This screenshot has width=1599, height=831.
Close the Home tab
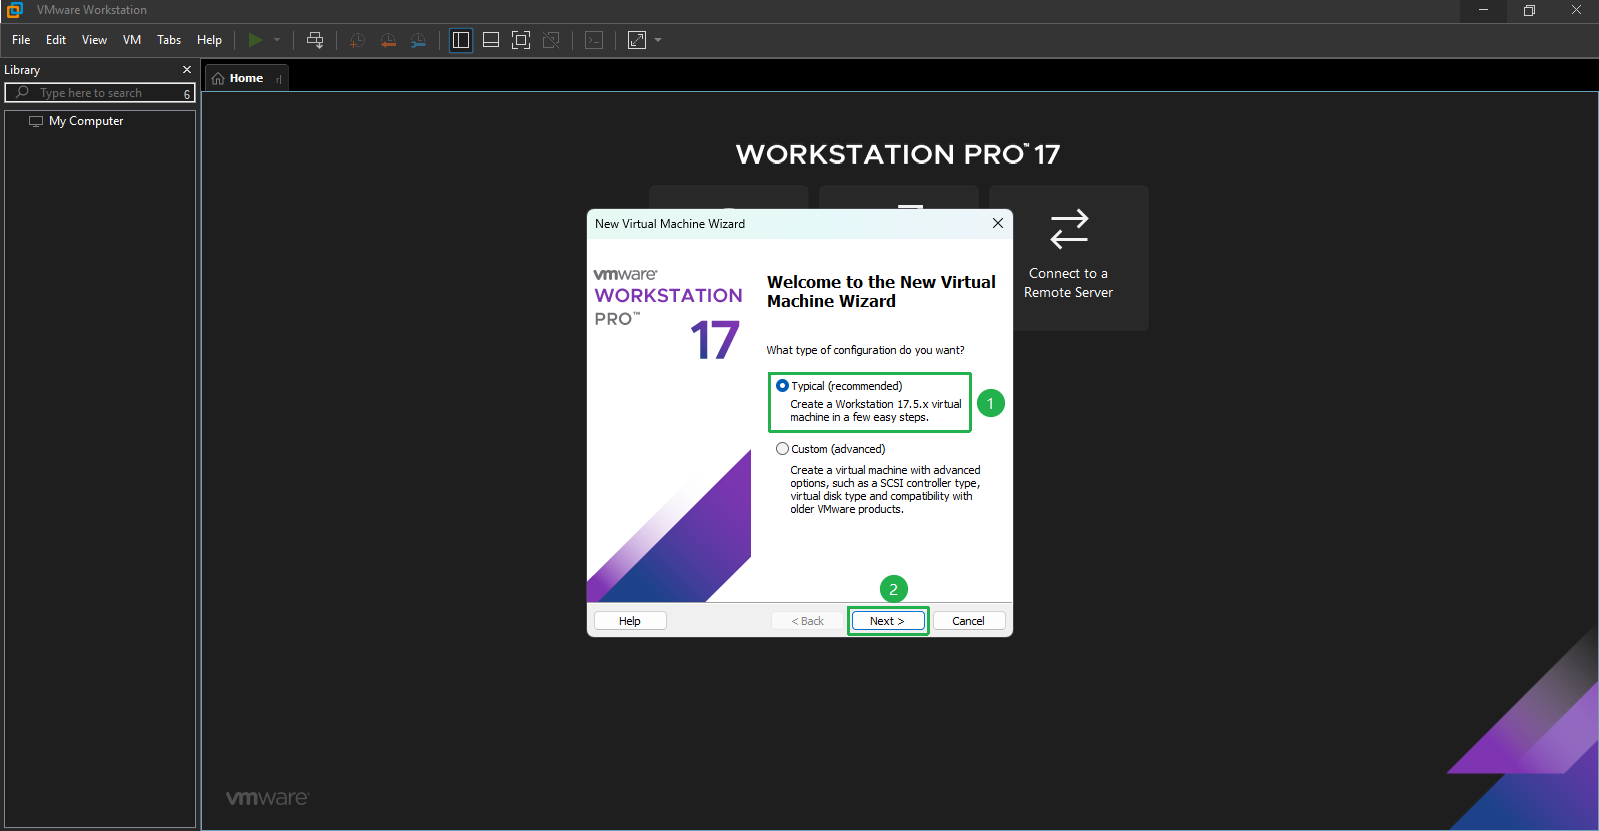(x=279, y=79)
